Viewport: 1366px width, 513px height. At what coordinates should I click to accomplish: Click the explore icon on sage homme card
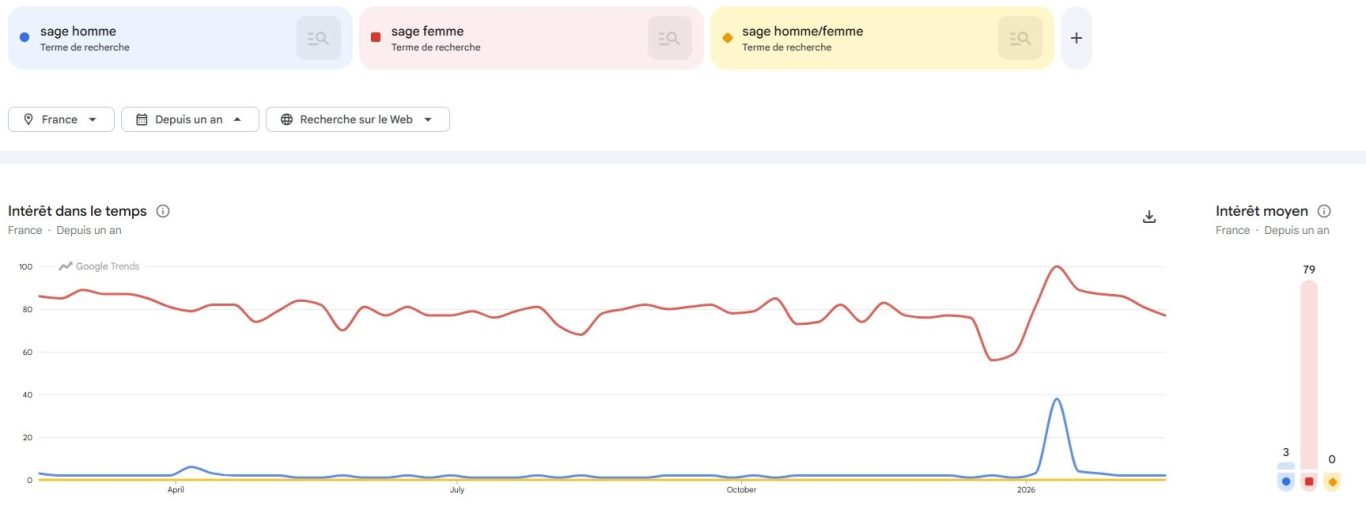point(318,38)
